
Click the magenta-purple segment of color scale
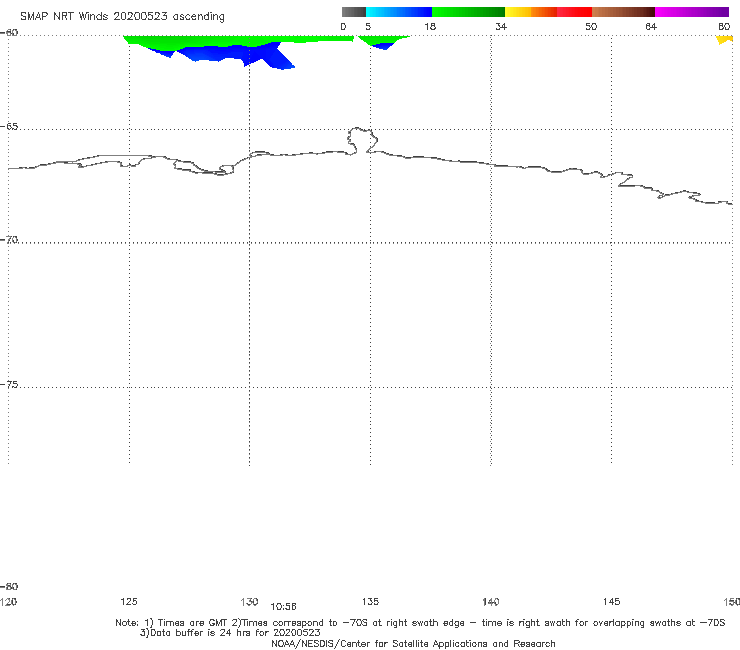(x=692, y=12)
